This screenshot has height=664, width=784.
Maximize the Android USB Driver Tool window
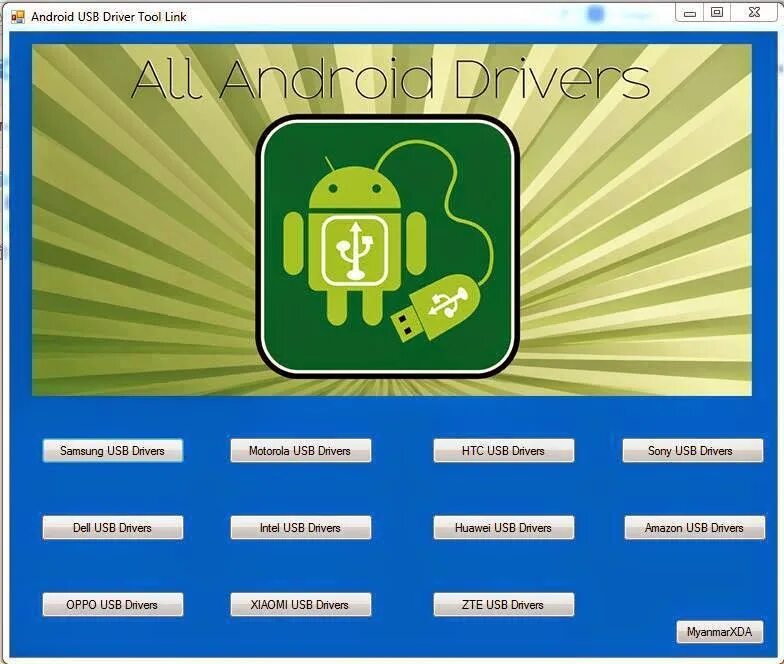pyautogui.click(x=717, y=12)
